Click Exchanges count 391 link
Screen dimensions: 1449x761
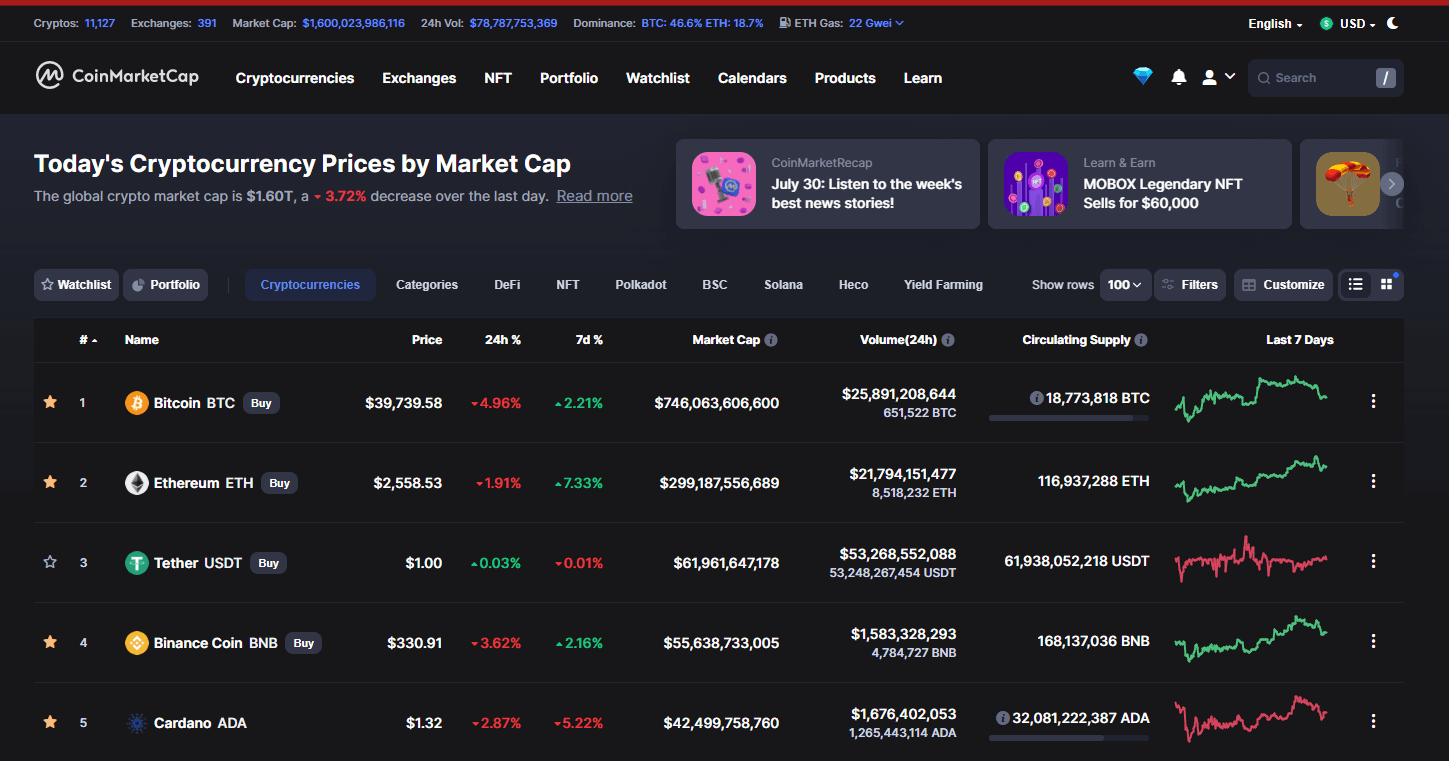click(207, 23)
